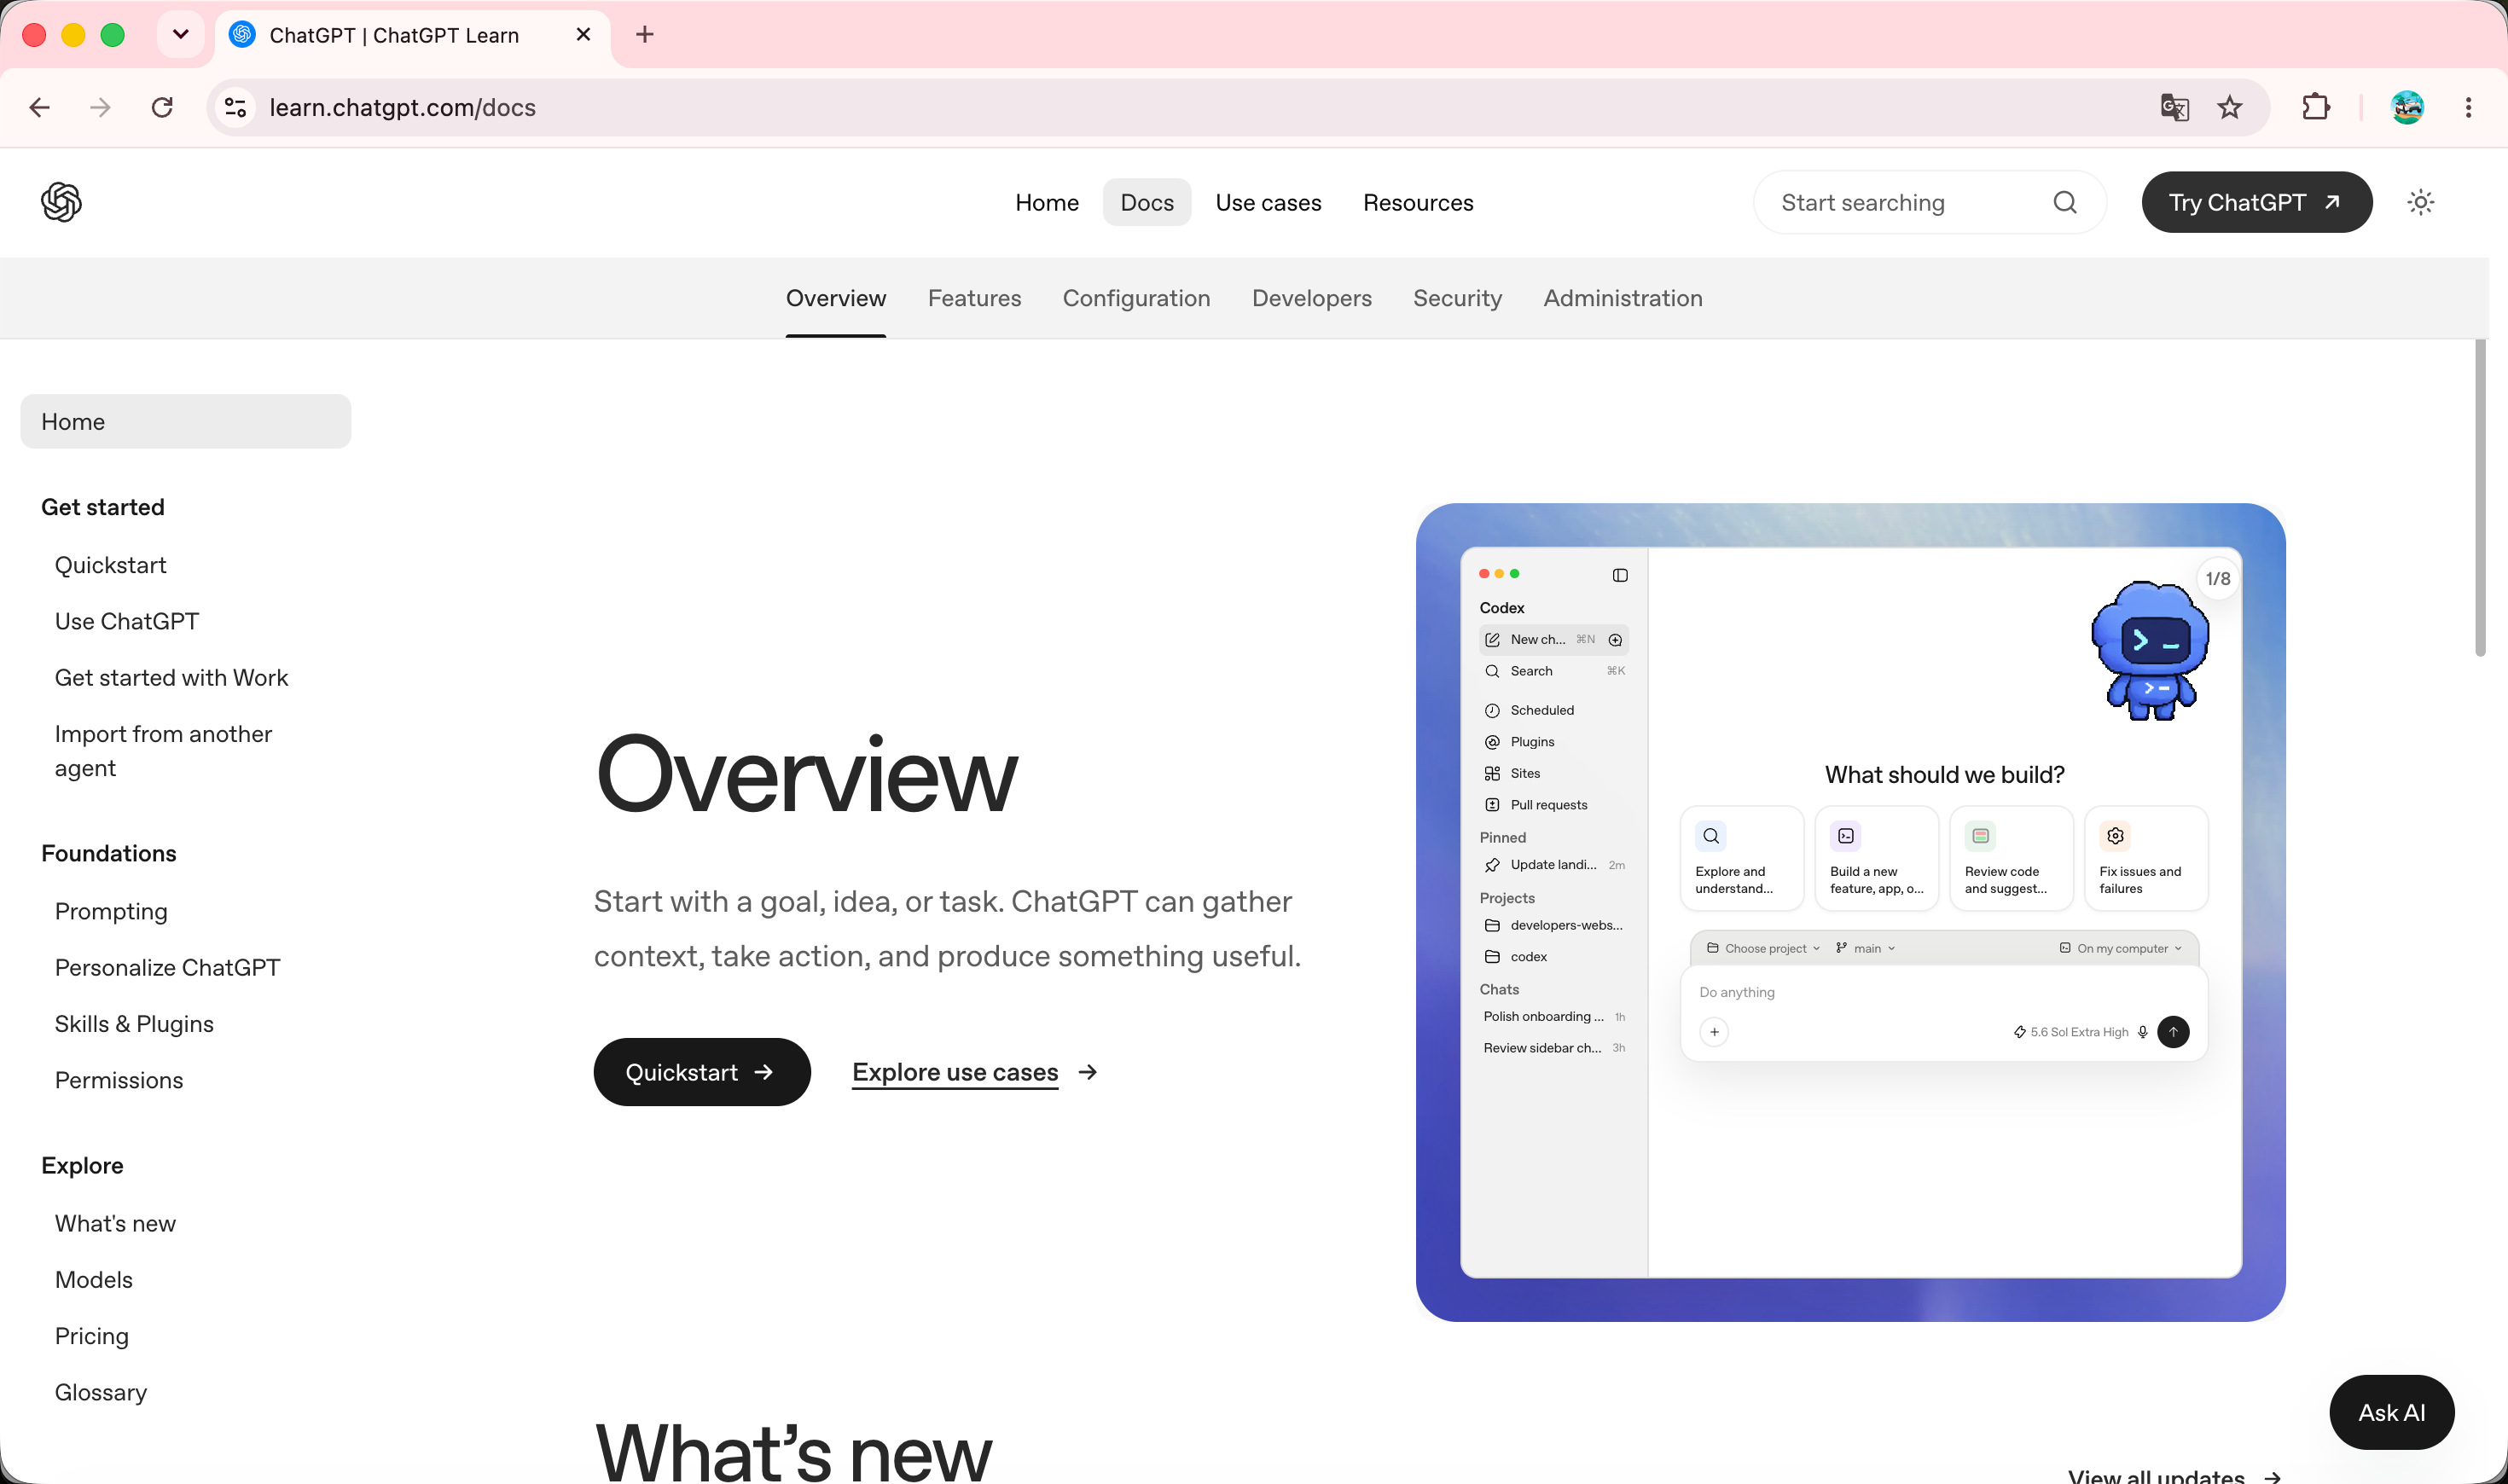2508x1484 pixels.
Task: Click the Codex app preview image
Action: coord(1850,912)
